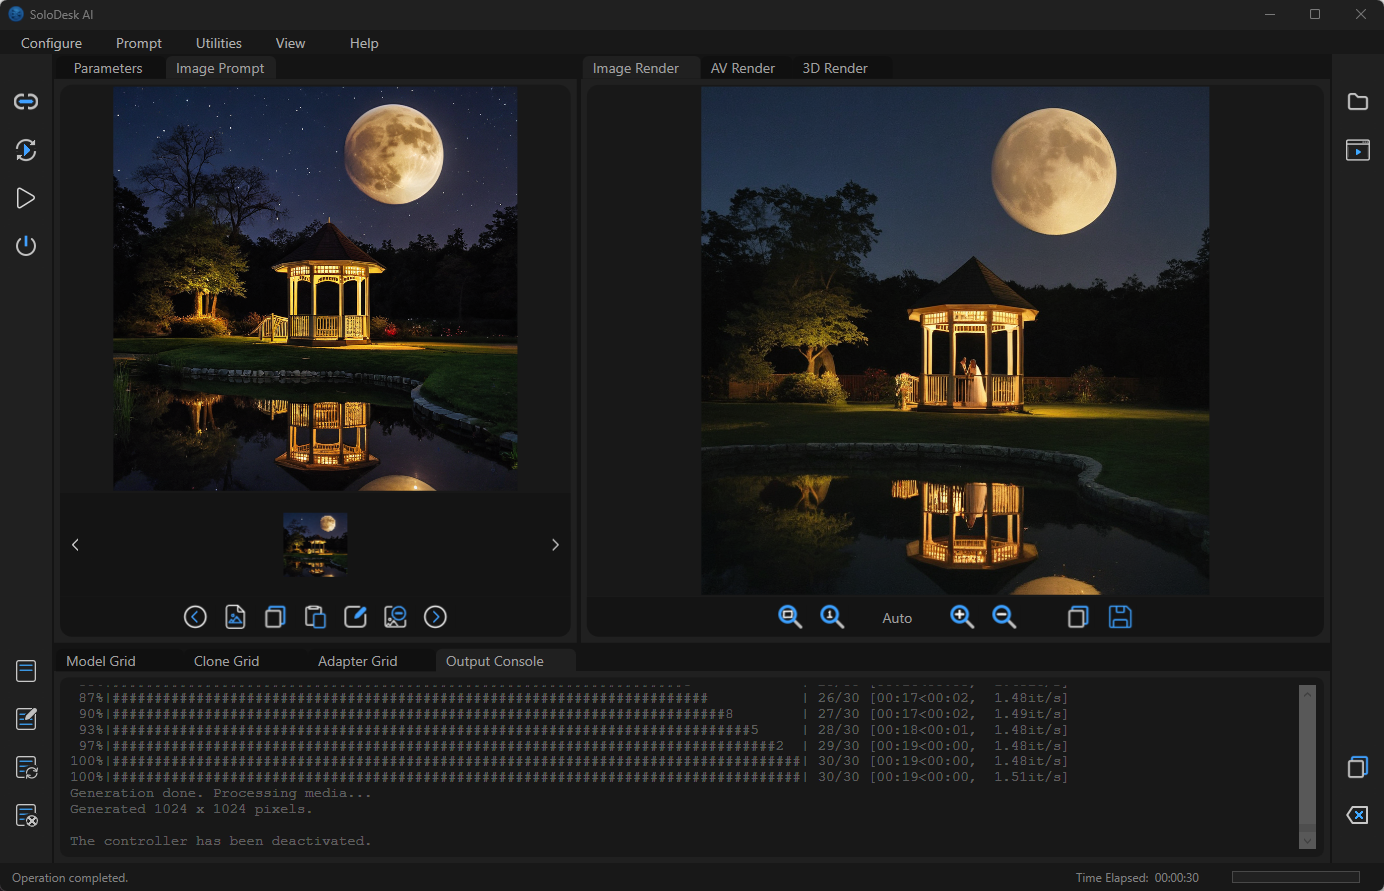The image size is (1384, 891).
Task: Open the AV Render tab
Action: pyautogui.click(x=742, y=68)
